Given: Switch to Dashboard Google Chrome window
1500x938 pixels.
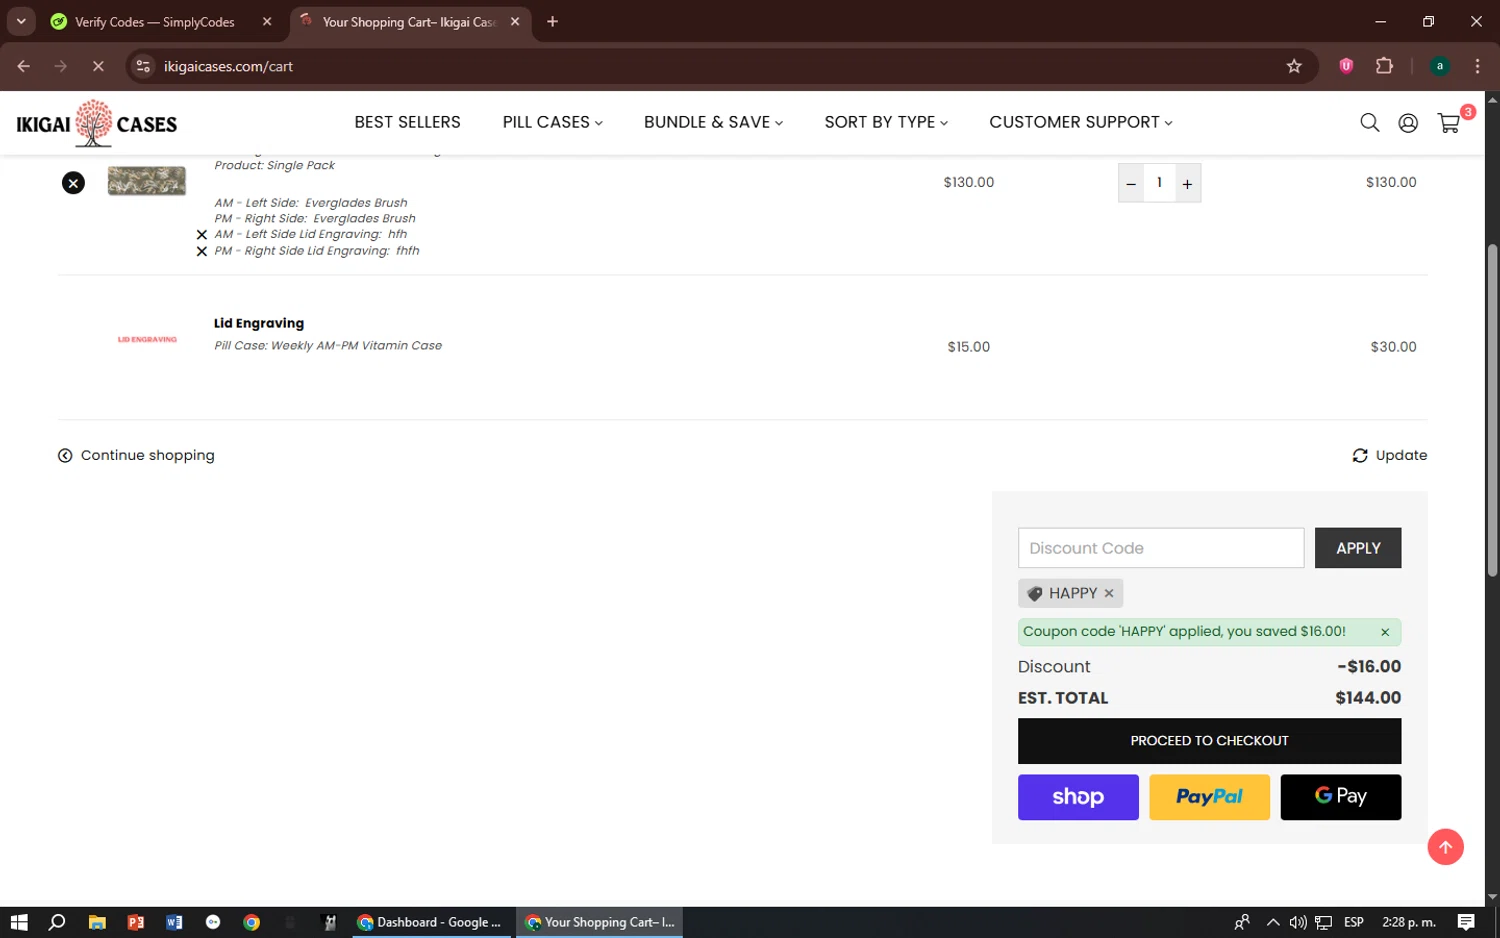Looking at the screenshot, I should point(431,922).
